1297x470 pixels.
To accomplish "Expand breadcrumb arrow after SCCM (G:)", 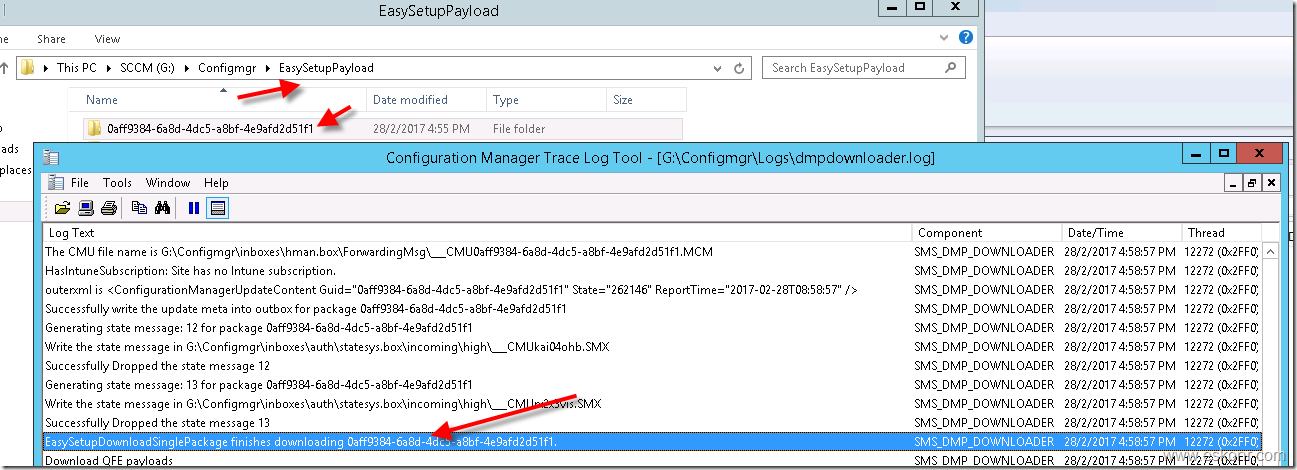I will coord(189,68).
